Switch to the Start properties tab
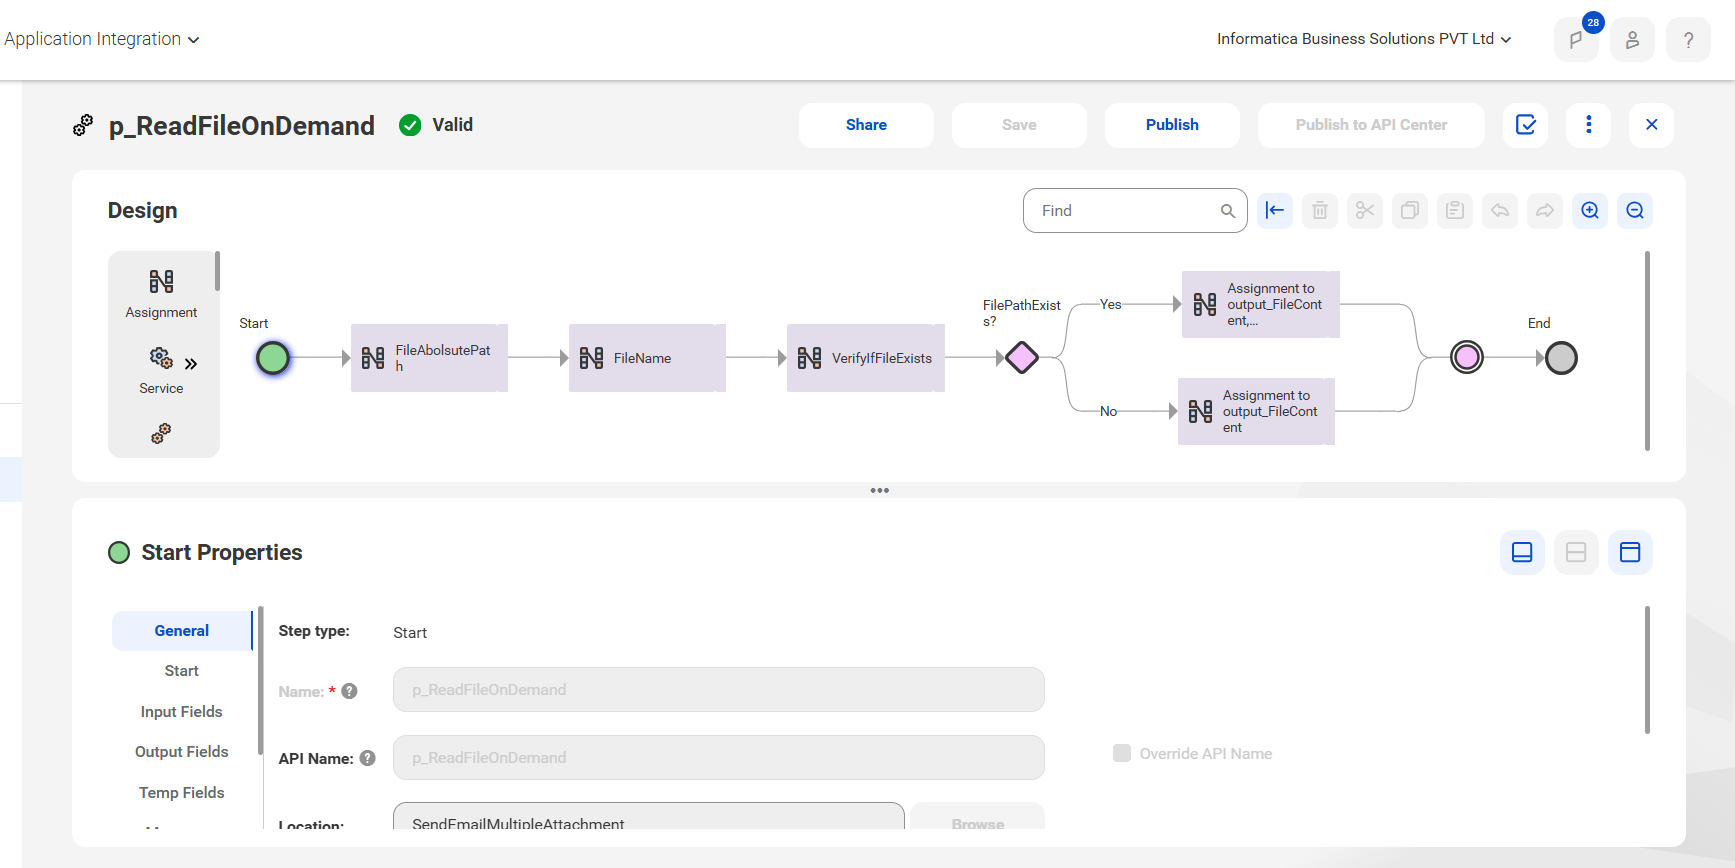Image resolution: width=1735 pixels, height=868 pixels. (182, 671)
